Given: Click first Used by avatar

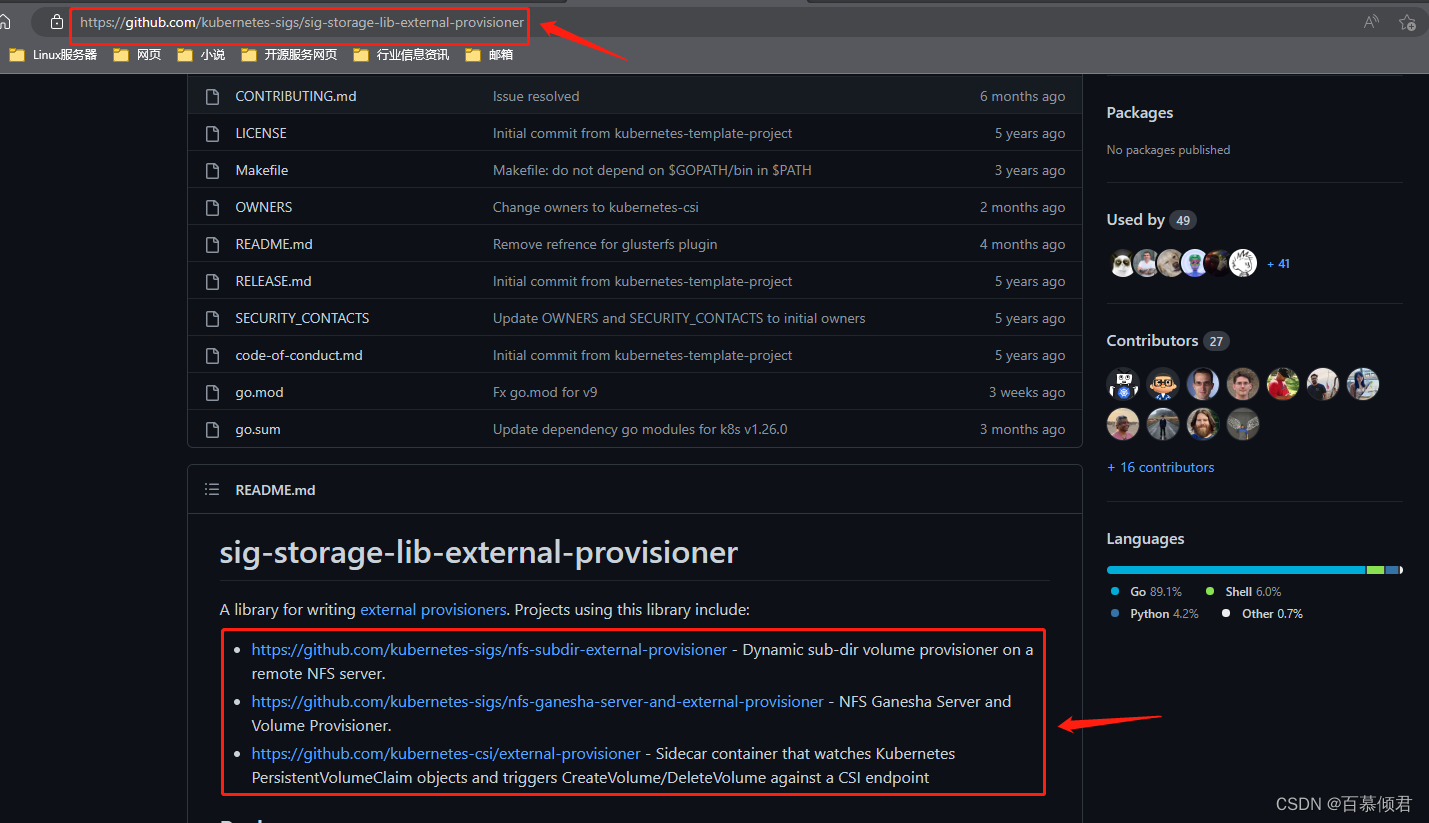Looking at the screenshot, I should pos(1123,263).
